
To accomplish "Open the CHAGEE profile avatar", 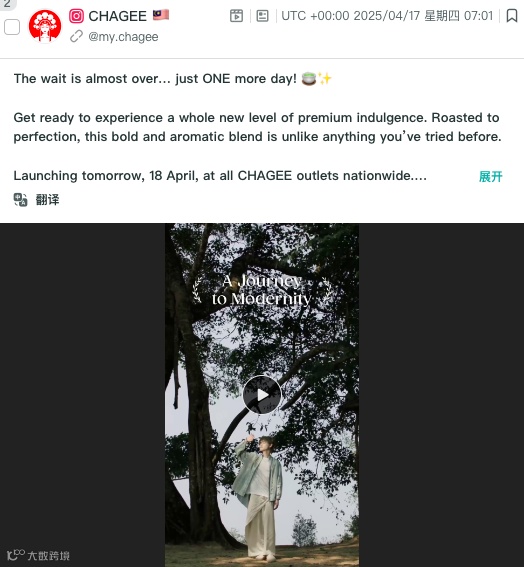I will (x=45, y=26).
